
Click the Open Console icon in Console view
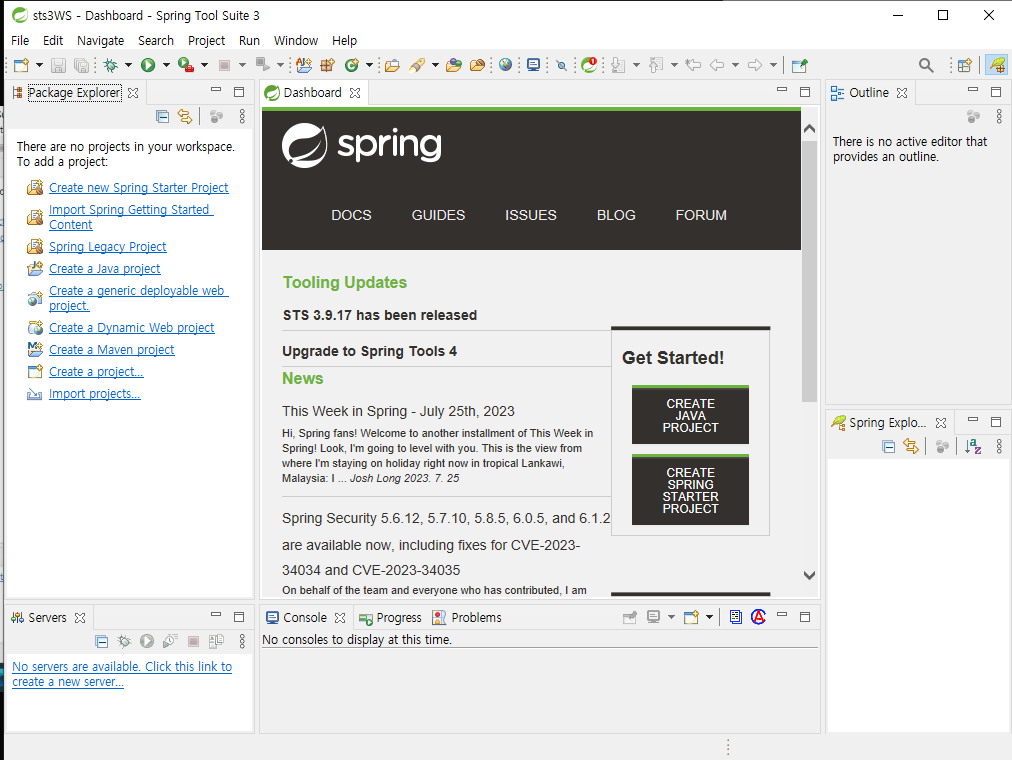[691, 617]
